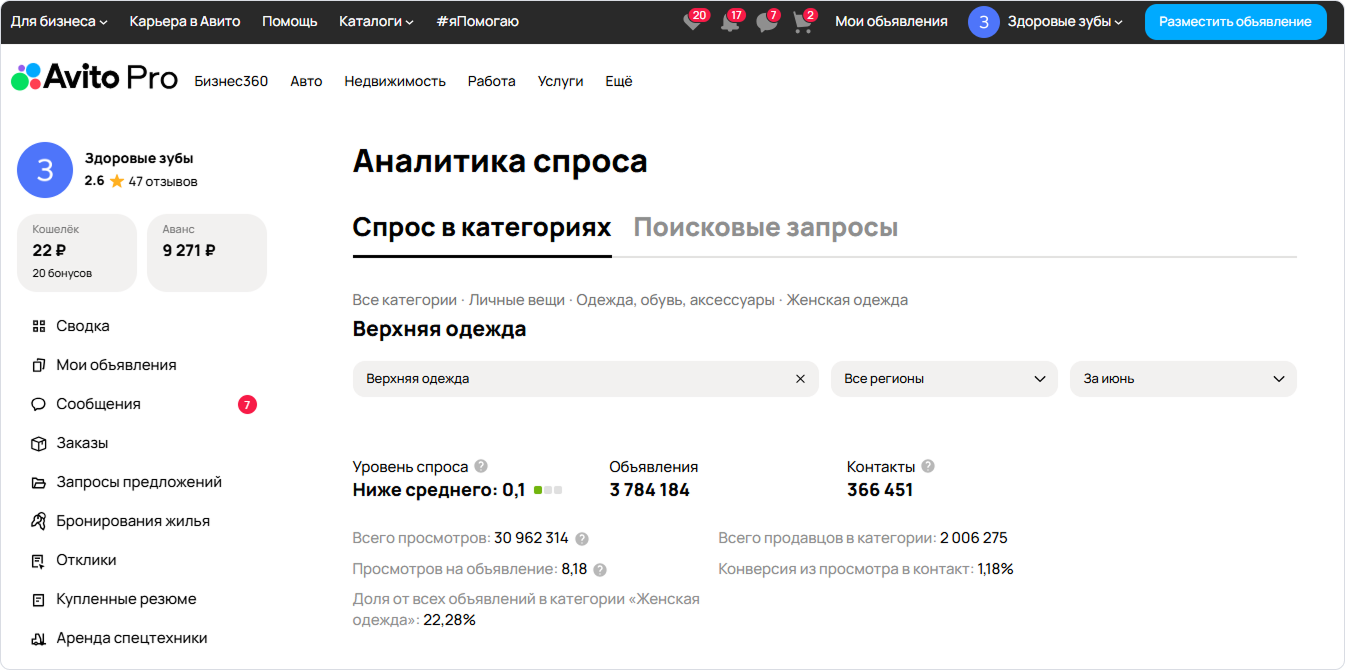Open notifications bell icon
This screenshot has width=1345, height=670.
pyautogui.click(x=730, y=22)
